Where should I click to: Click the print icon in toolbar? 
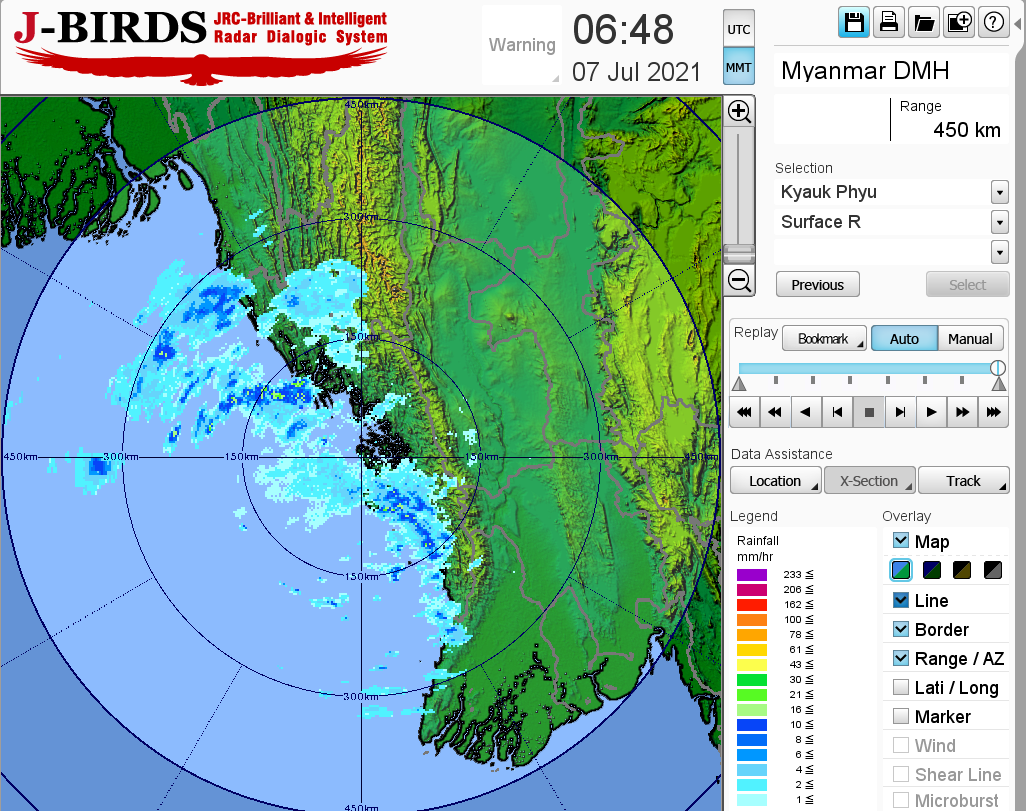coord(889,23)
